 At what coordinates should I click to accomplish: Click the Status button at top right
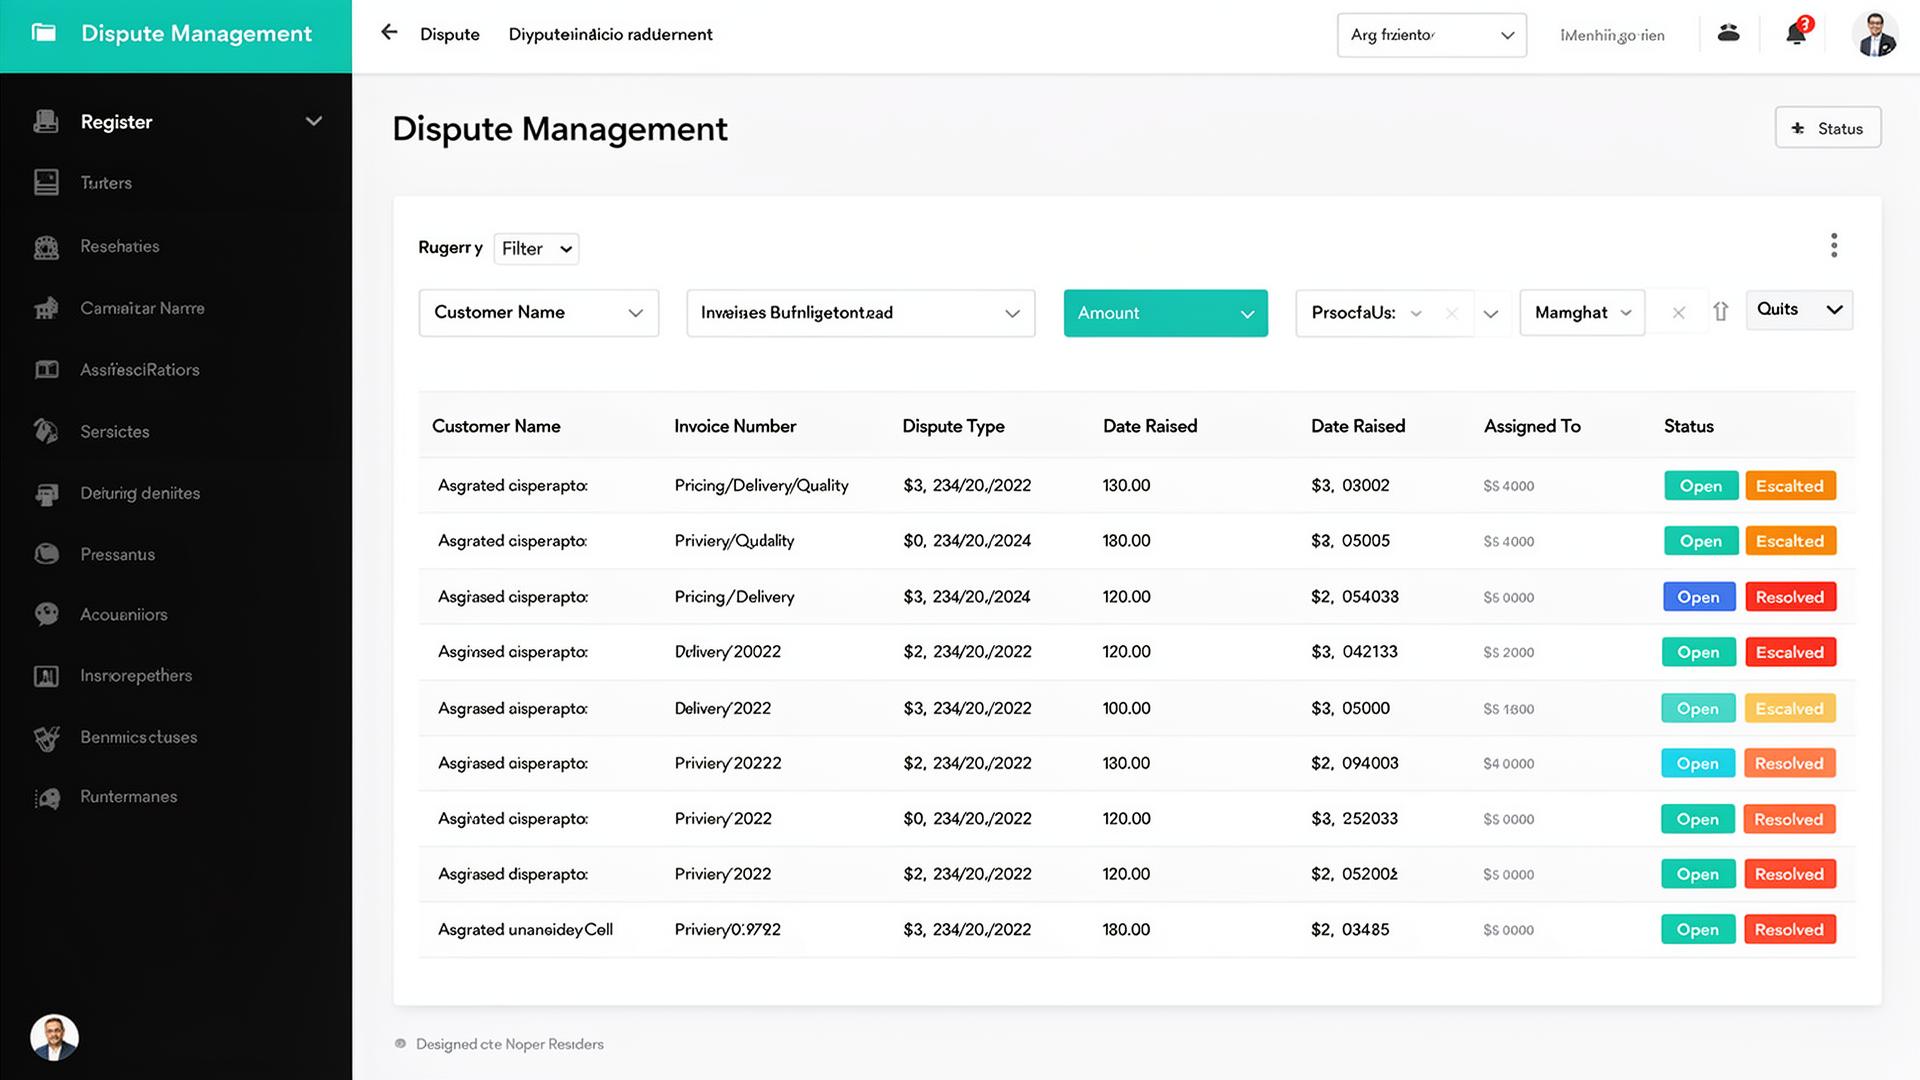coord(1828,128)
